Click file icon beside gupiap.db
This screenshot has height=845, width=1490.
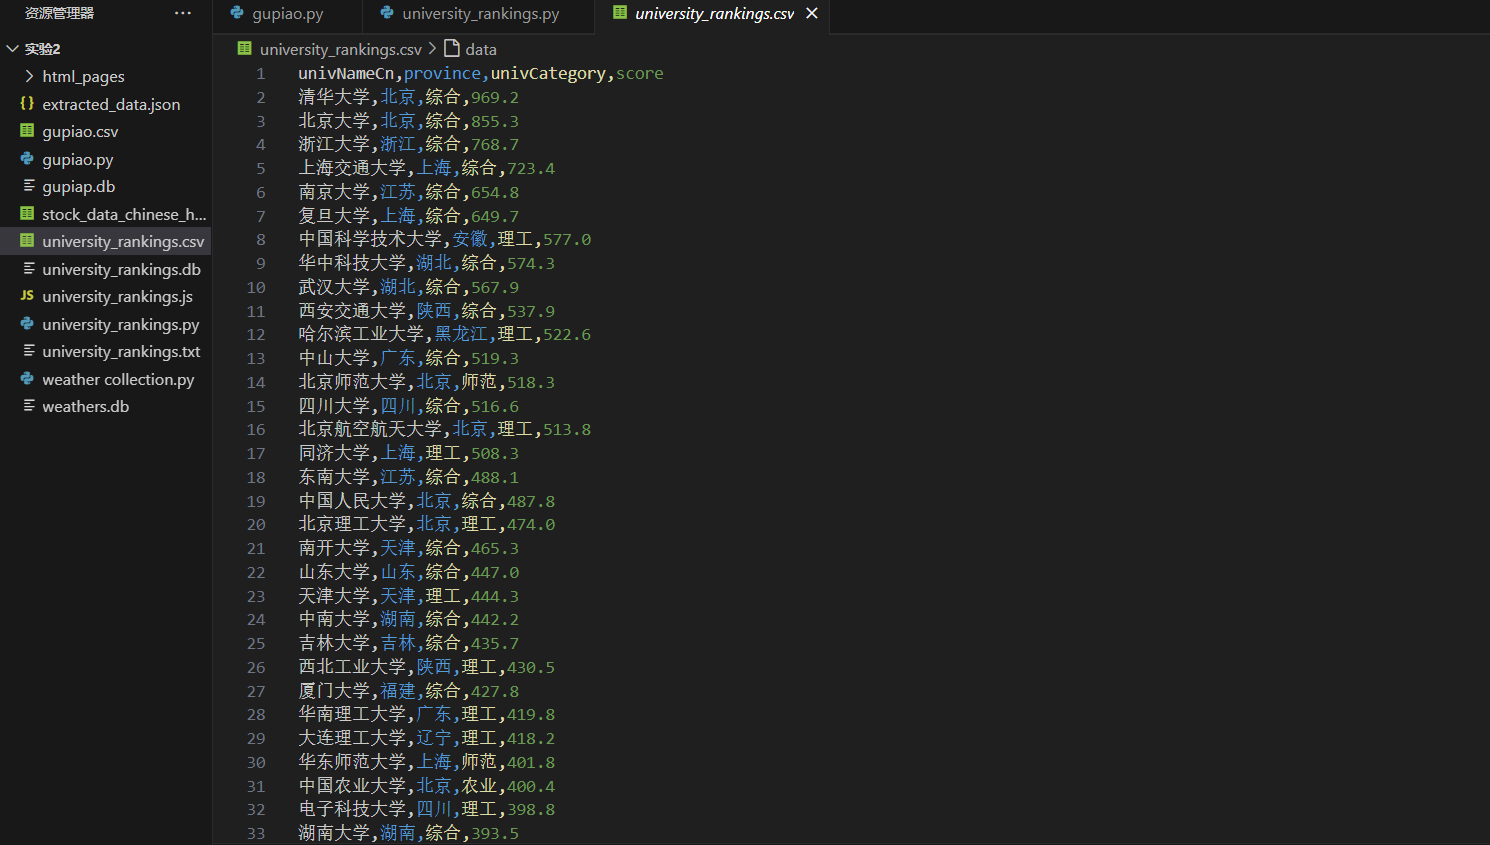[x=28, y=186]
